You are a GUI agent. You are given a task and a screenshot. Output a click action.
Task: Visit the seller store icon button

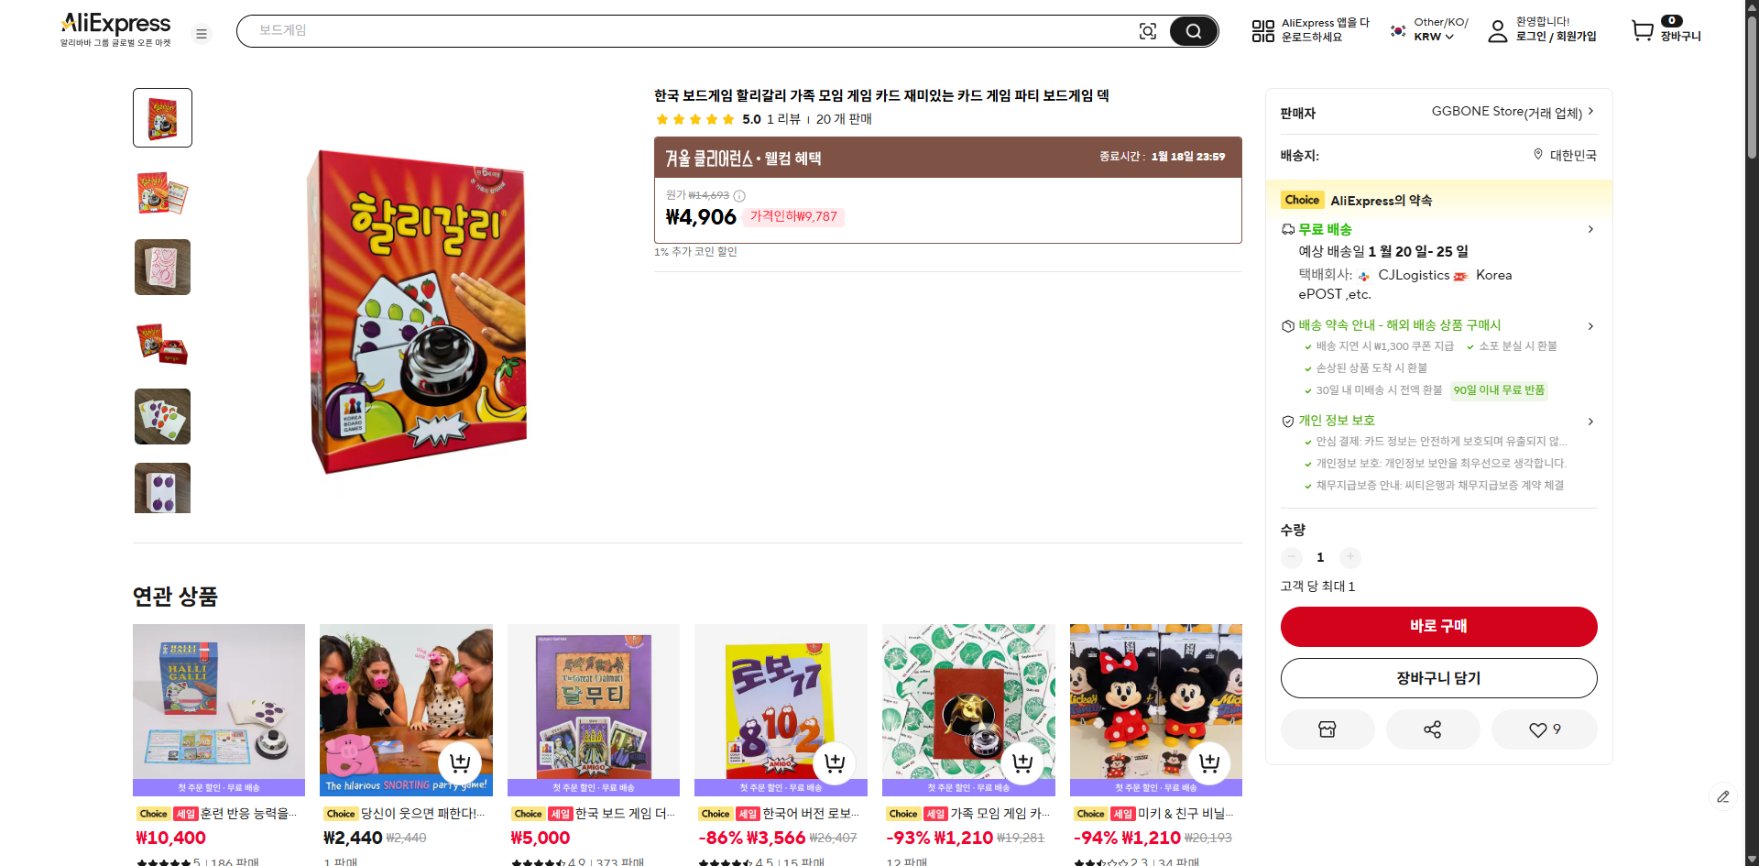[1327, 729]
